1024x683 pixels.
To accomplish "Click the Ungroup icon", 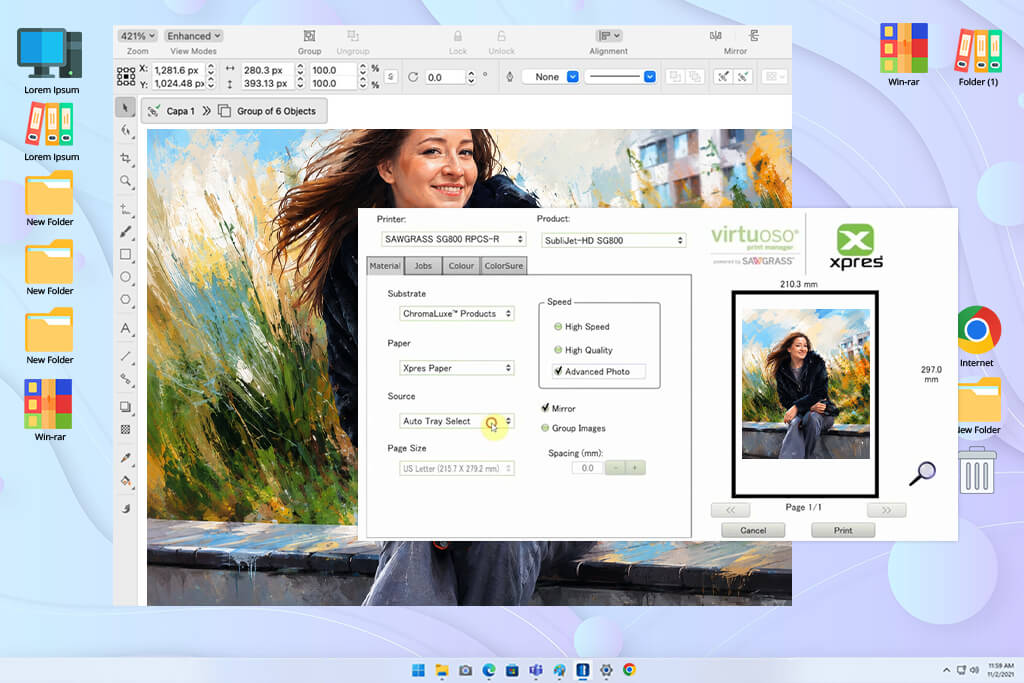I will pyautogui.click(x=353, y=36).
